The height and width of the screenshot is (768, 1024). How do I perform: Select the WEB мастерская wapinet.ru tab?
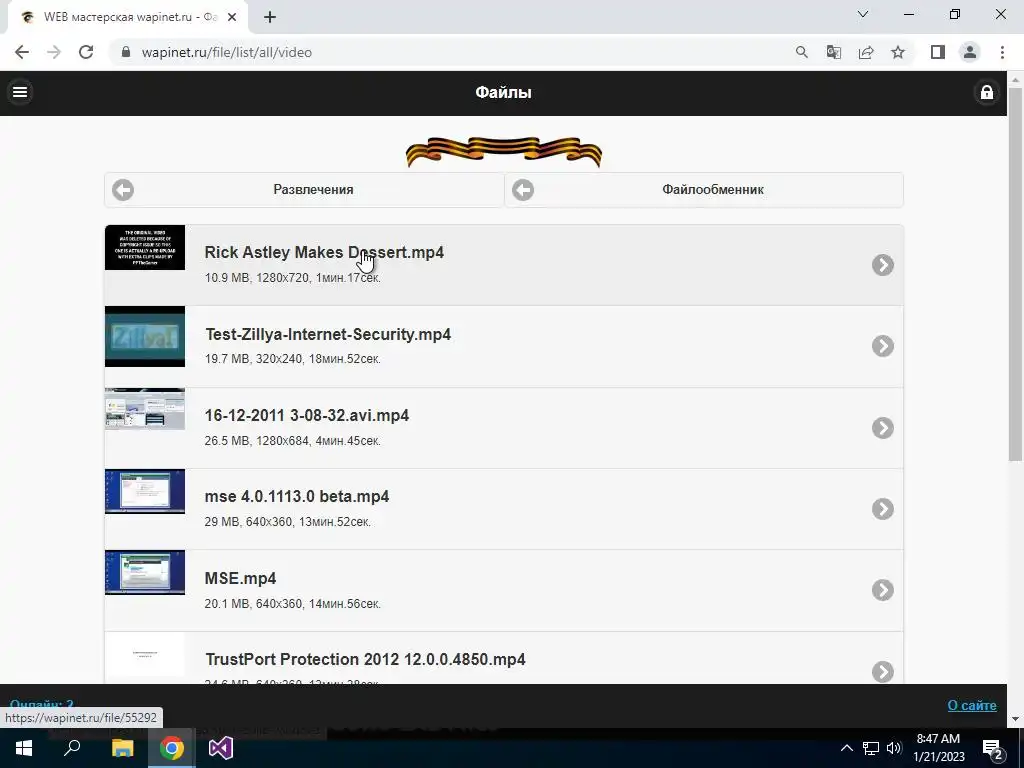pyautogui.click(x=127, y=18)
